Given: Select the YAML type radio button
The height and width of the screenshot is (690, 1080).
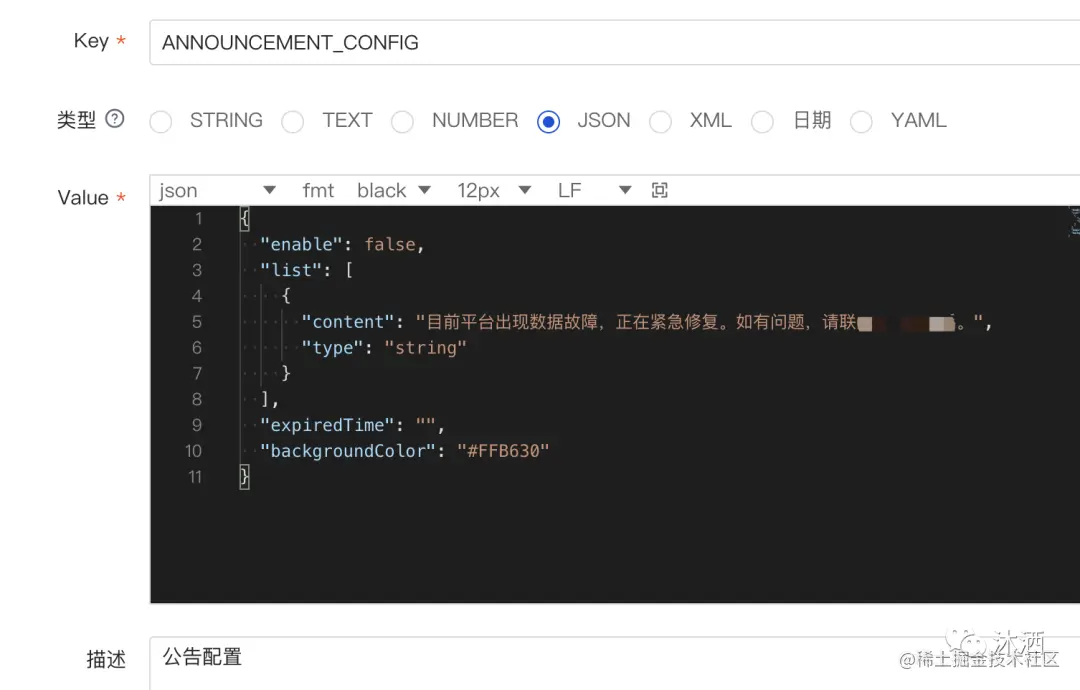Looking at the screenshot, I should tap(861, 122).
